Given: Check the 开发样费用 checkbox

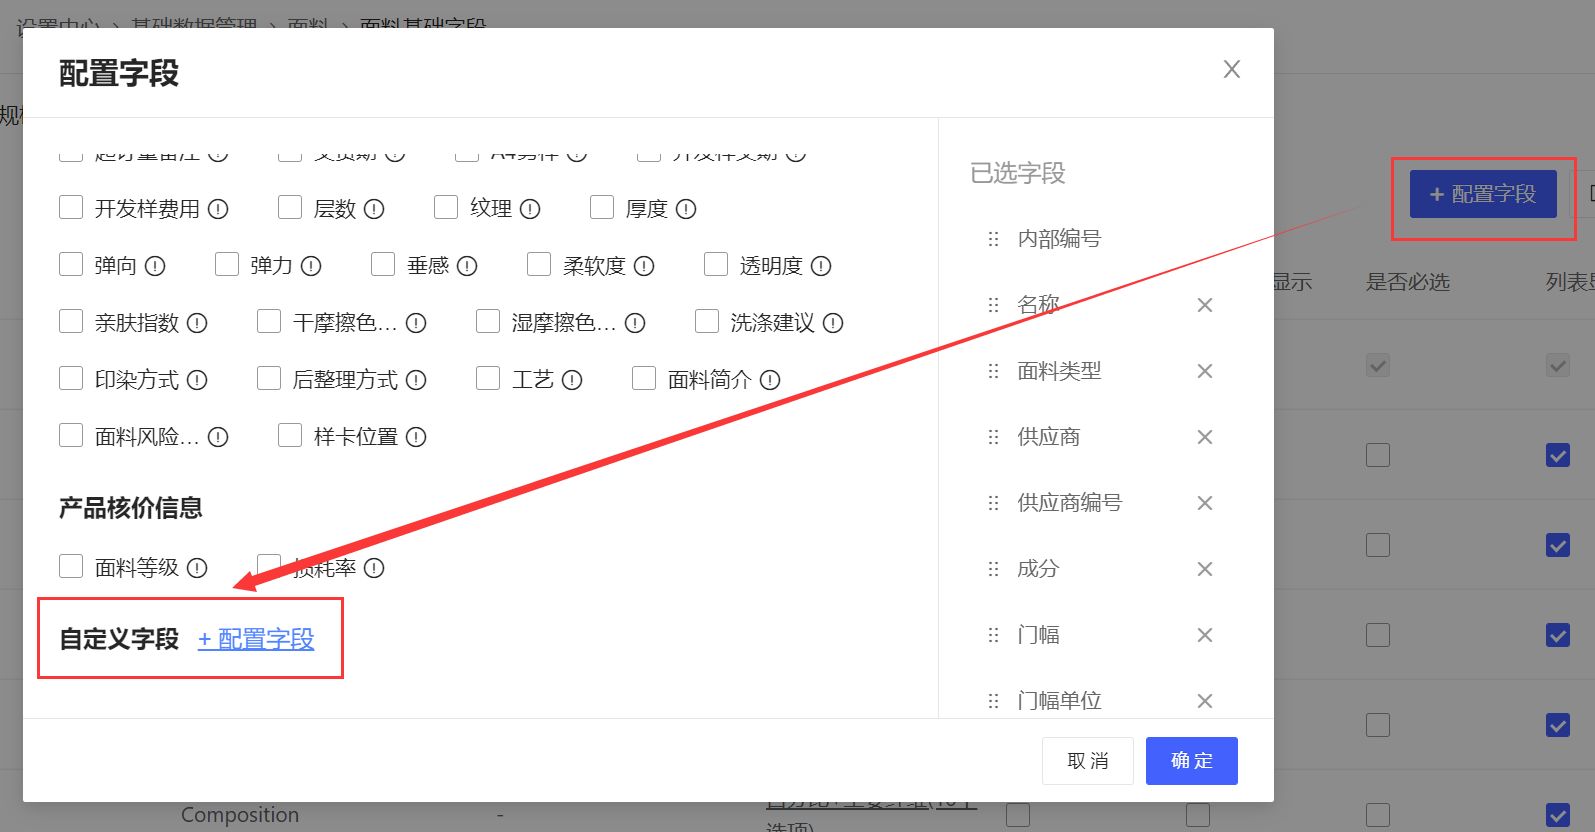Looking at the screenshot, I should click(x=71, y=207).
